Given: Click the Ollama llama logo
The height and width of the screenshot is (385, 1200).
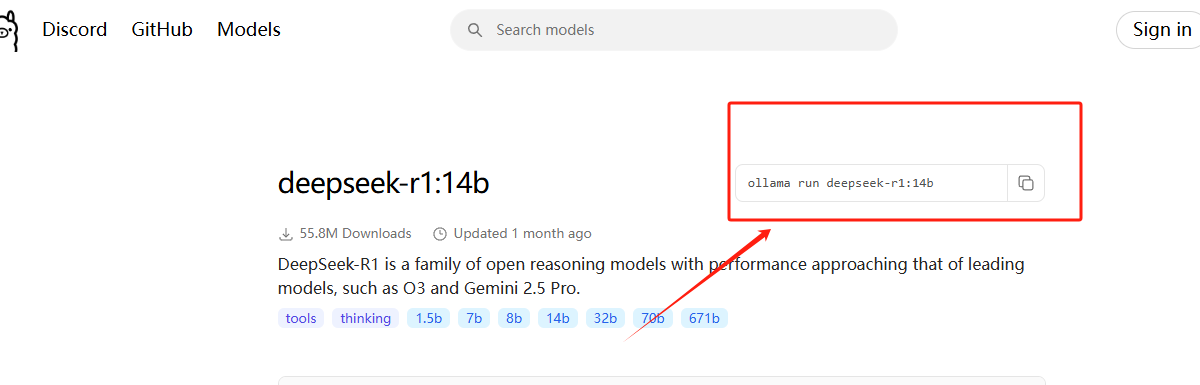Looking at the screenshot, I should (8, 32).
